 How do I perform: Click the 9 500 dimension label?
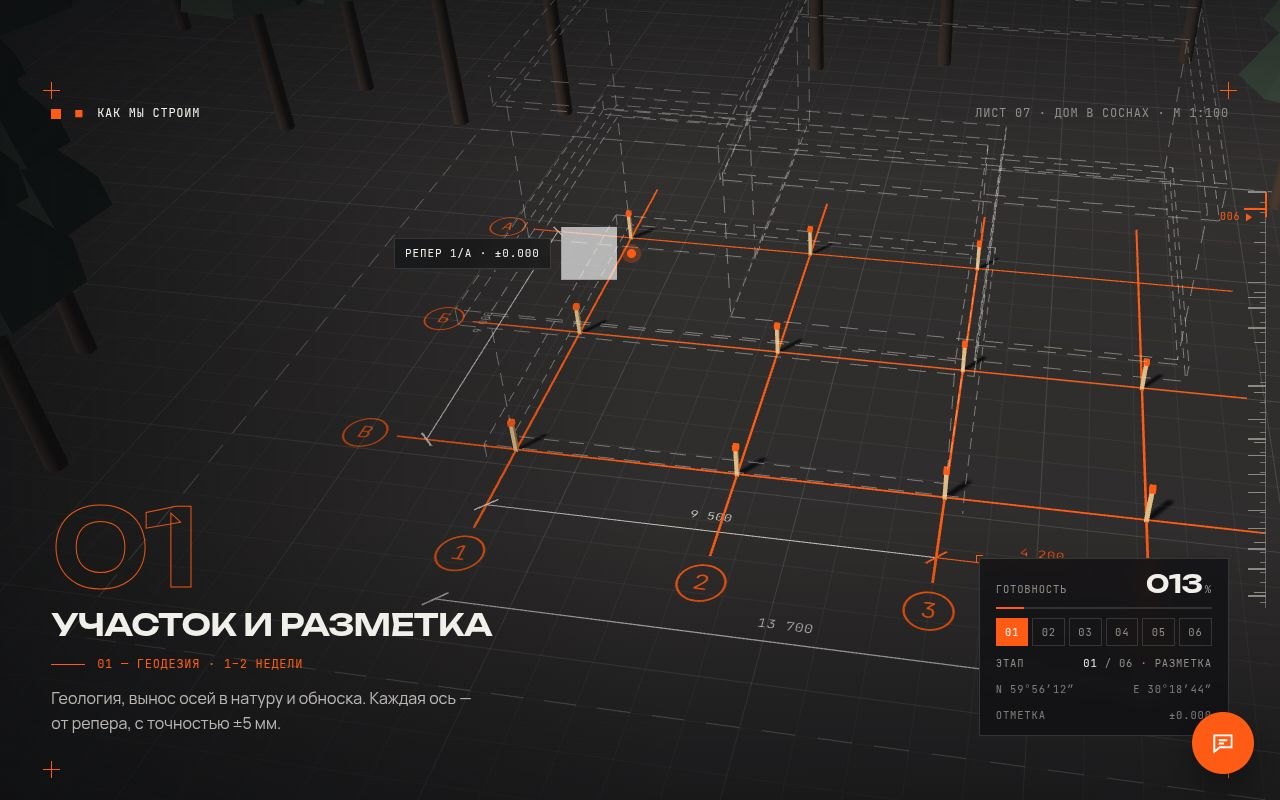[711, 516]
